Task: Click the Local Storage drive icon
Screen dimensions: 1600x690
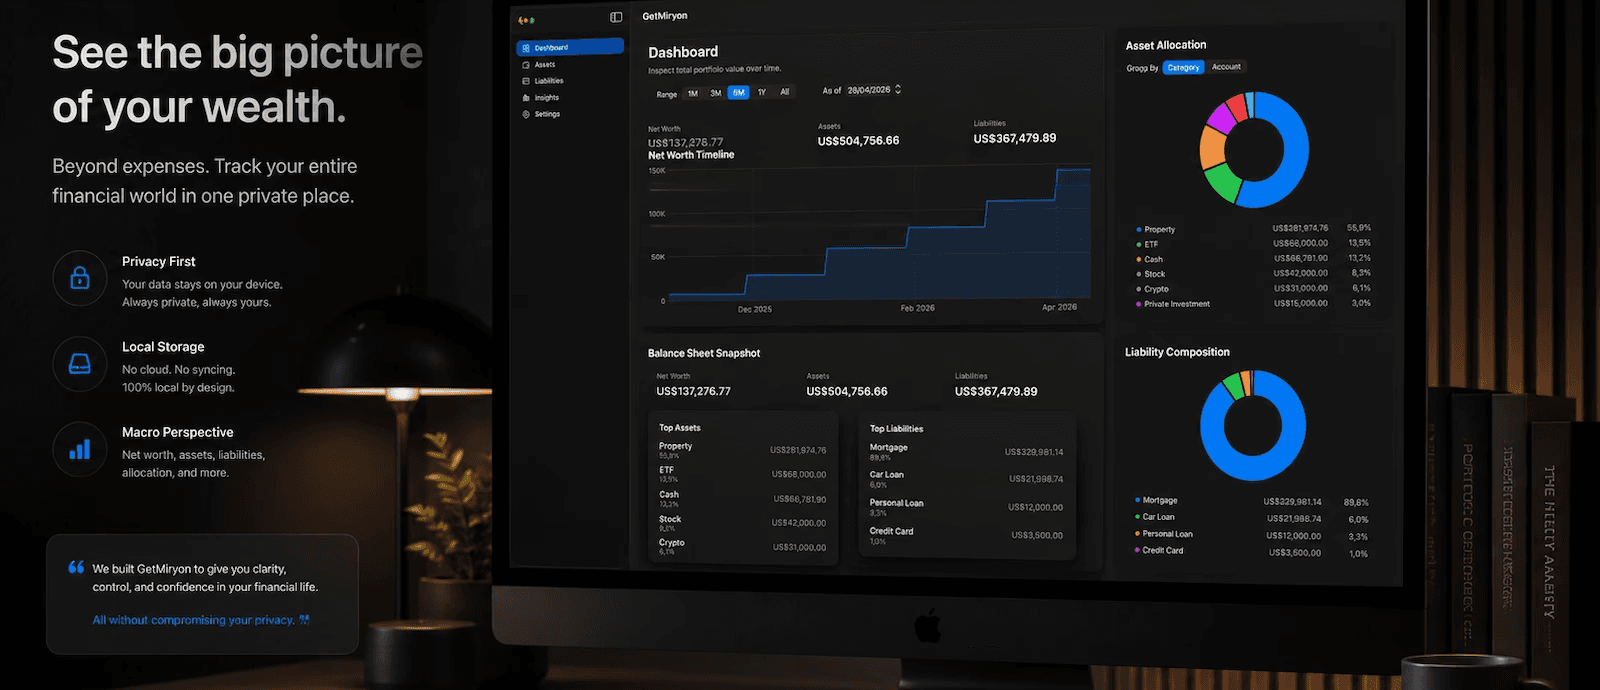Action: (x=80, y=364)
